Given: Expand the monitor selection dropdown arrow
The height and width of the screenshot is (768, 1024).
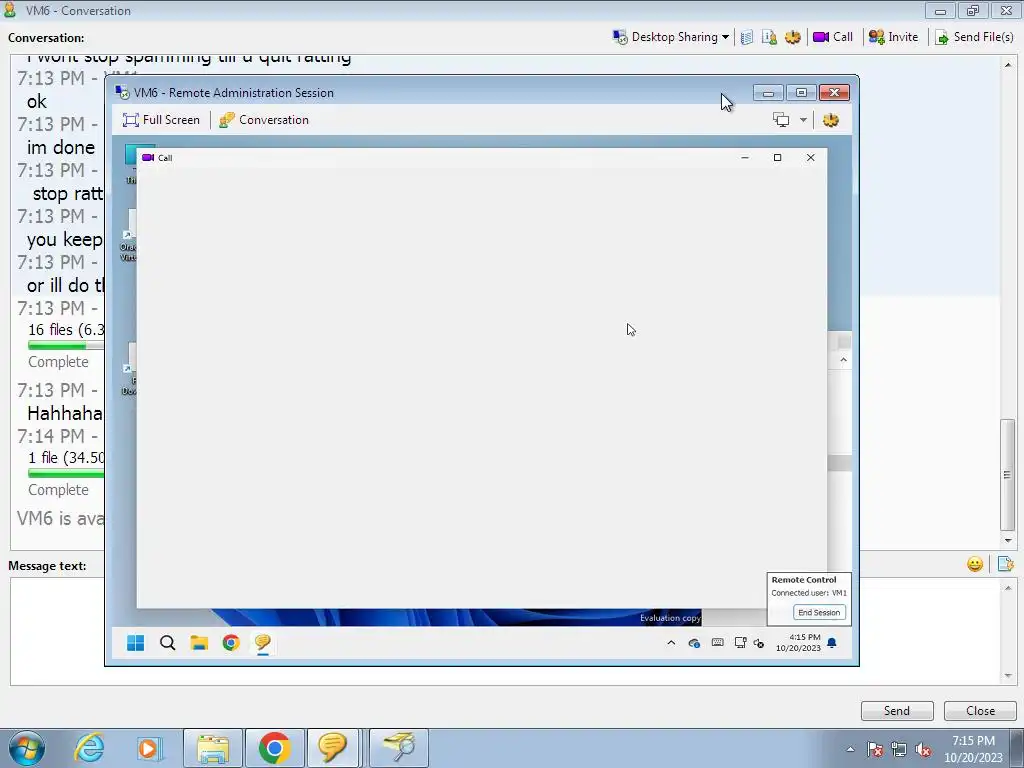Looking at the screenshot, I should [803, 120].
